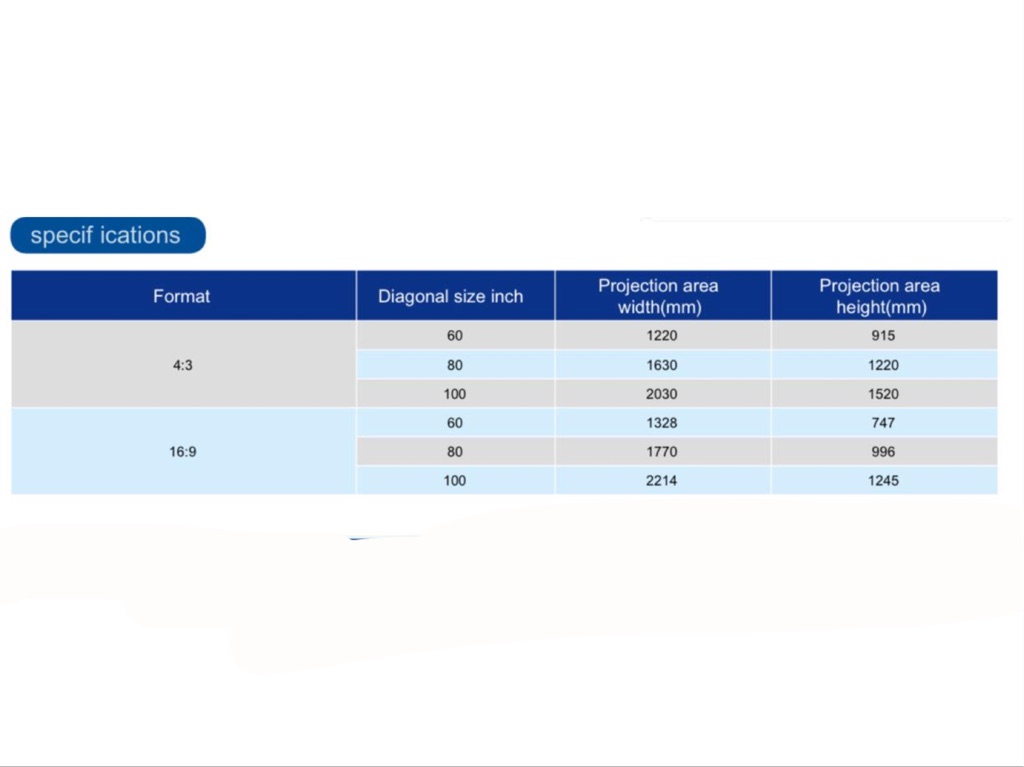Screen dimensions: 1024x767
Task: Select the 996 height cell
Action: [883, 452]
